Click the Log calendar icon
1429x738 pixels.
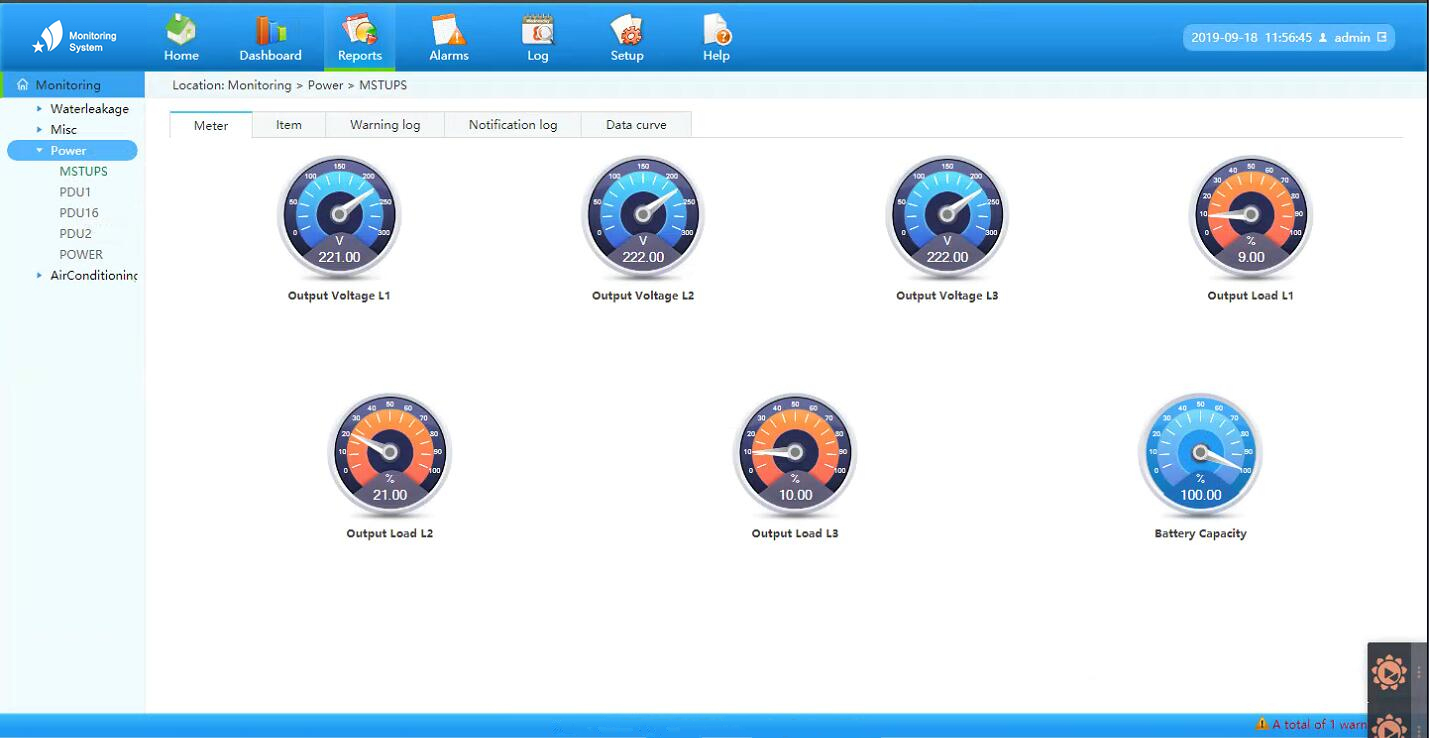538,31
